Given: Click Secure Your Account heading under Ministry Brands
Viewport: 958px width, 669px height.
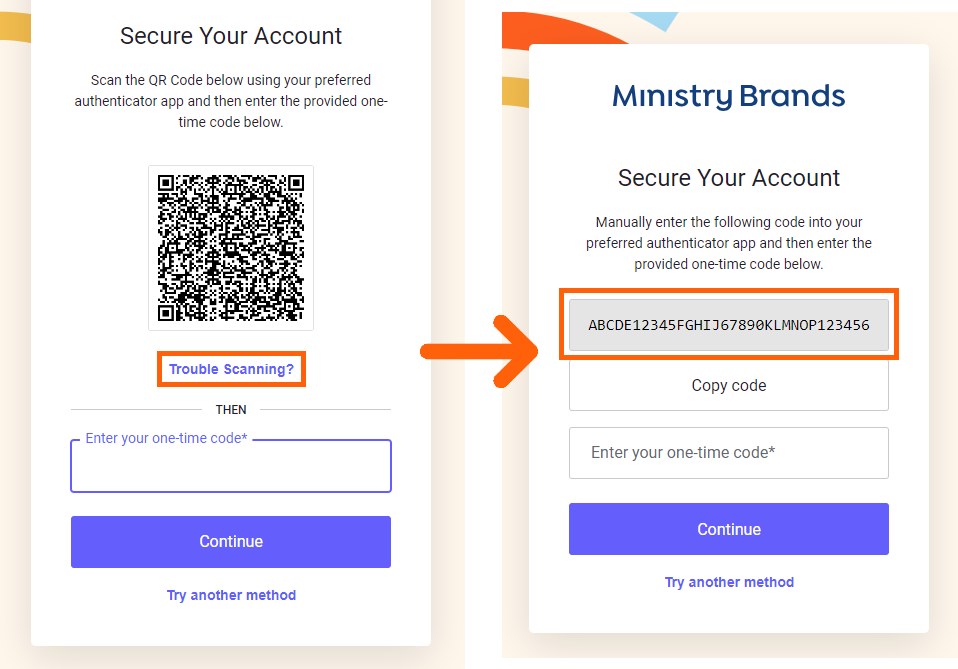Looking at the screenshot, I should [x=729, y=178].
